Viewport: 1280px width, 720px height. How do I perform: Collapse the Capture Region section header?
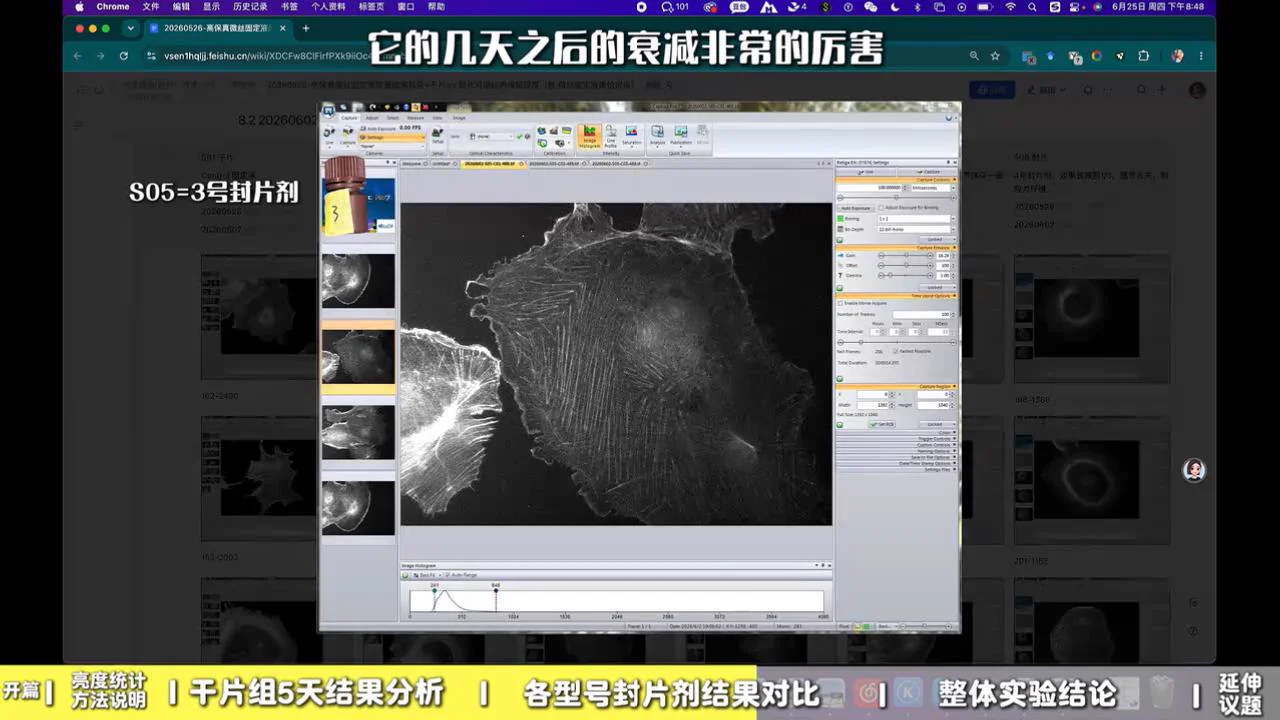[x=896, y=387]
